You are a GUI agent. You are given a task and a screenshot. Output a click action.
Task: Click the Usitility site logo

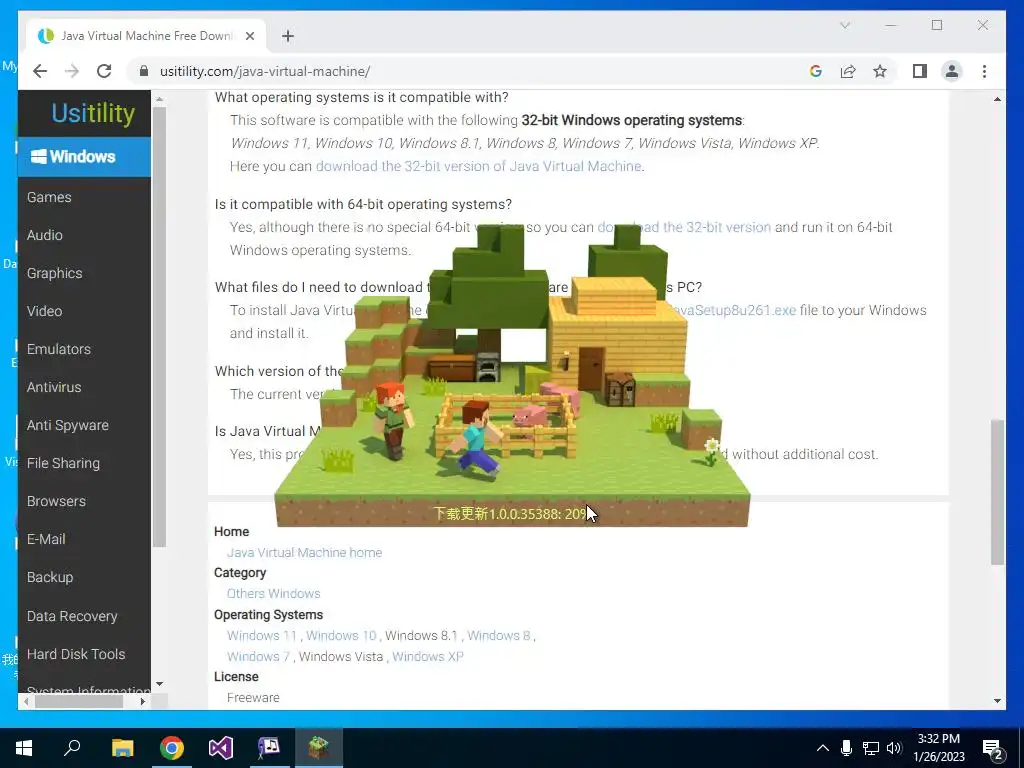(93, 113)
